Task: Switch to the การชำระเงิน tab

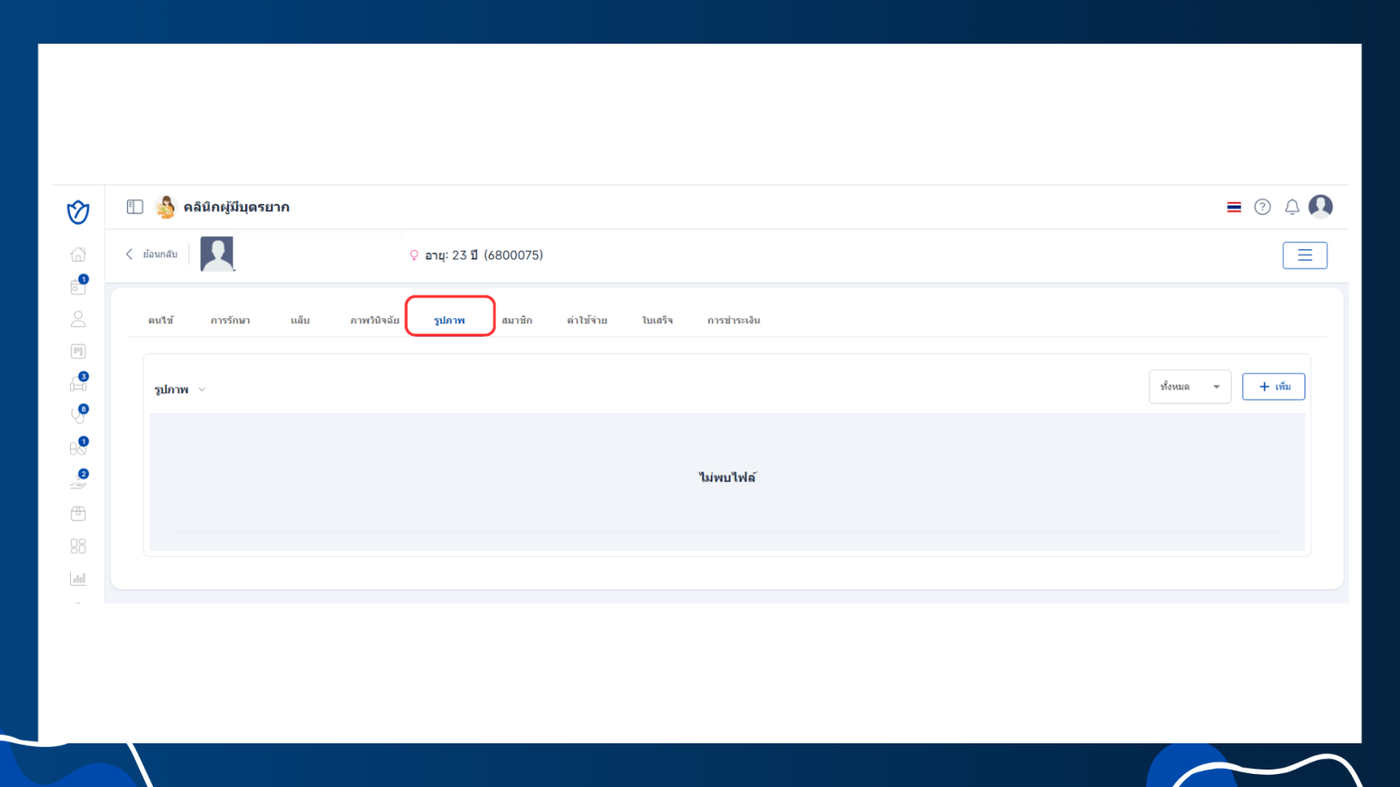Action: (x=734, y=321)
